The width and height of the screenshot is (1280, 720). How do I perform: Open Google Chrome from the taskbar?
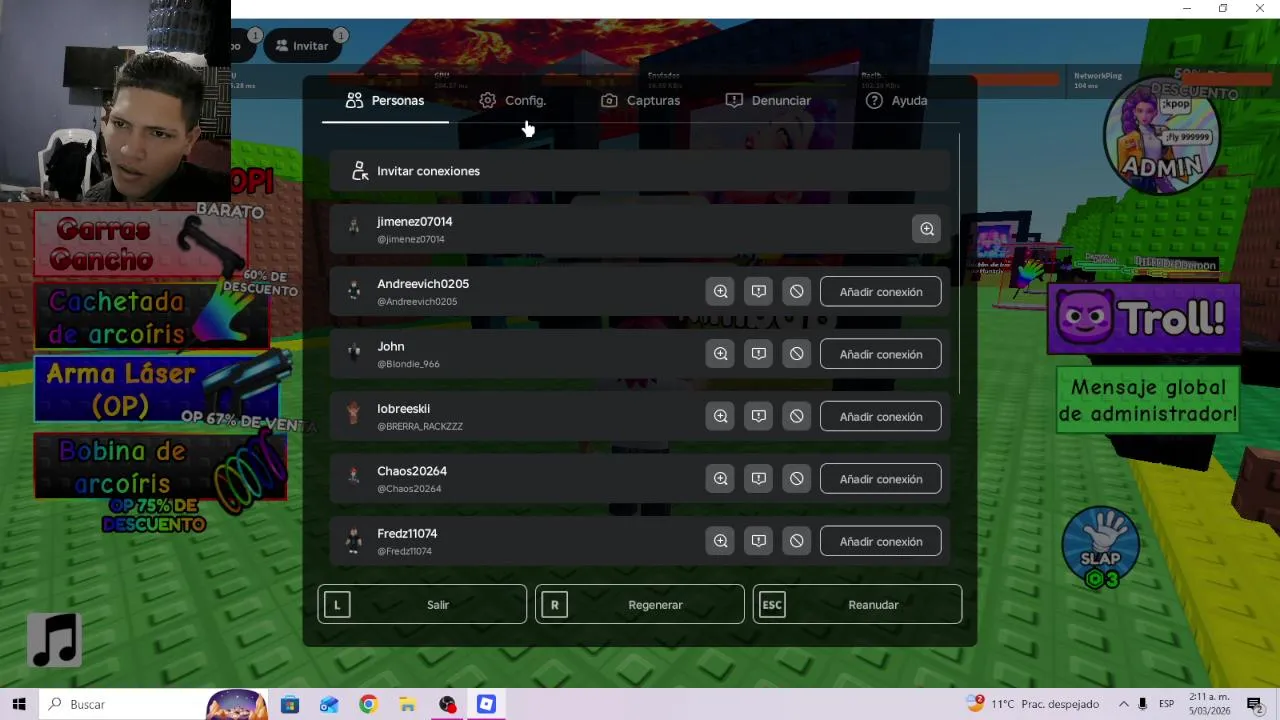[368, 704]
